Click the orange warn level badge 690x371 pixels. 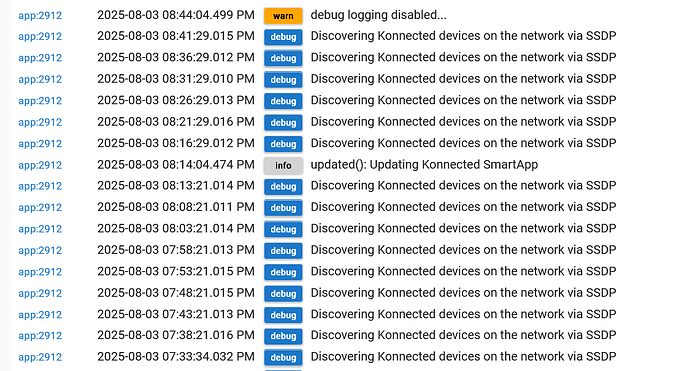[283, 16]
